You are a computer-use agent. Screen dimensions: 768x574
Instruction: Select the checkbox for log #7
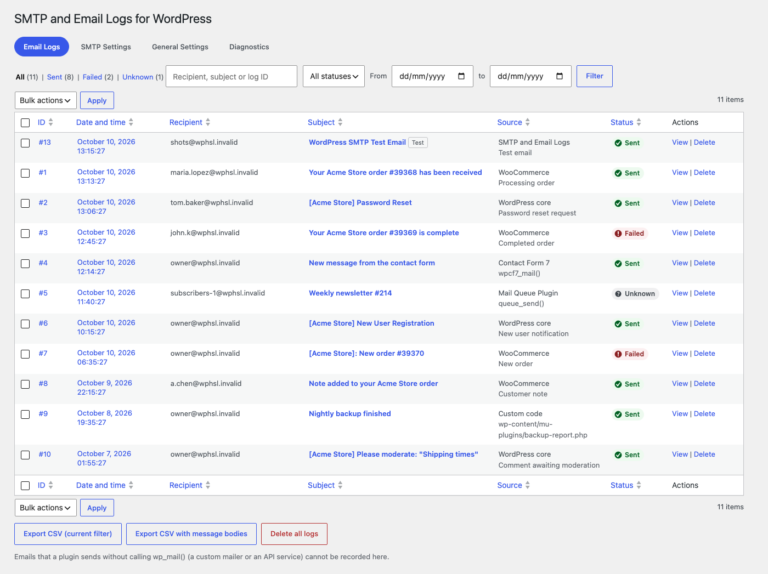[25, 354]
